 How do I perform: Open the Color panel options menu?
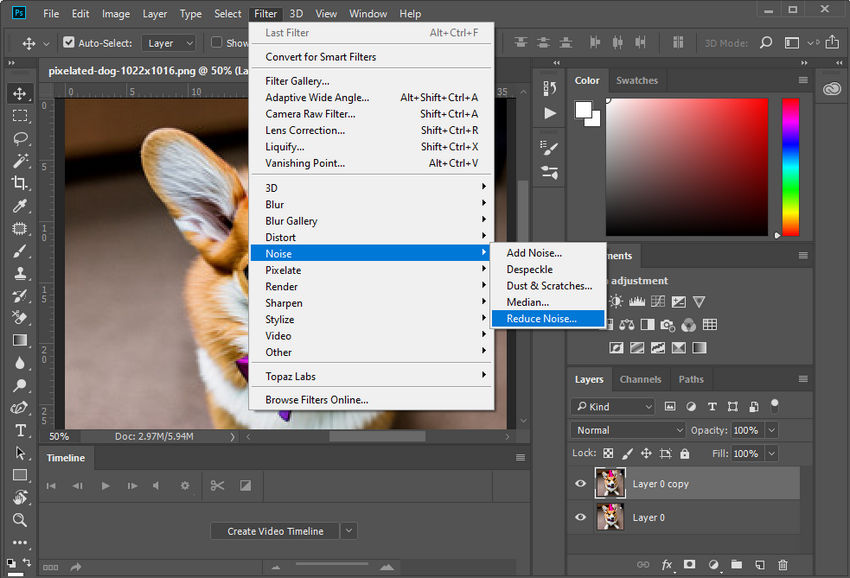click(803, 80)
